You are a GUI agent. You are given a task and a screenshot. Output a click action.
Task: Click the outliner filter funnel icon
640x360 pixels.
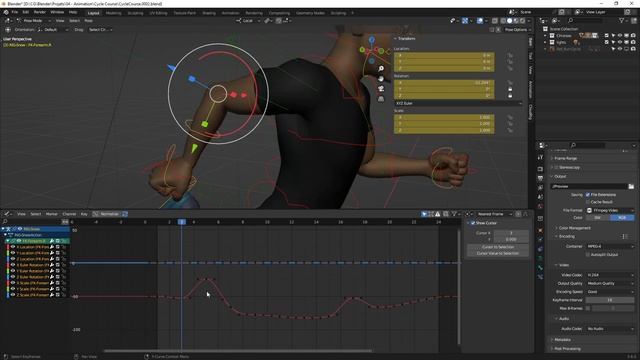(x=622, y=20)
